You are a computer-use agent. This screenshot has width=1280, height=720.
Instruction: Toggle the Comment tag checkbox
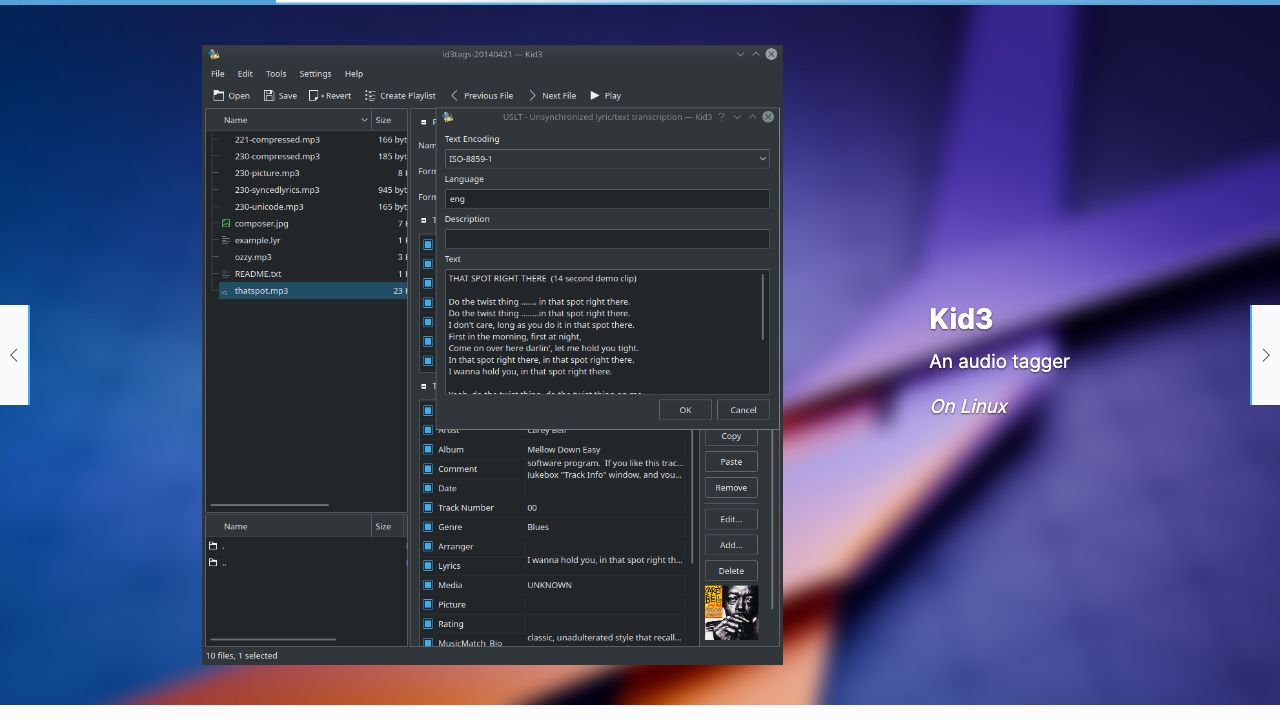point(428,469)
